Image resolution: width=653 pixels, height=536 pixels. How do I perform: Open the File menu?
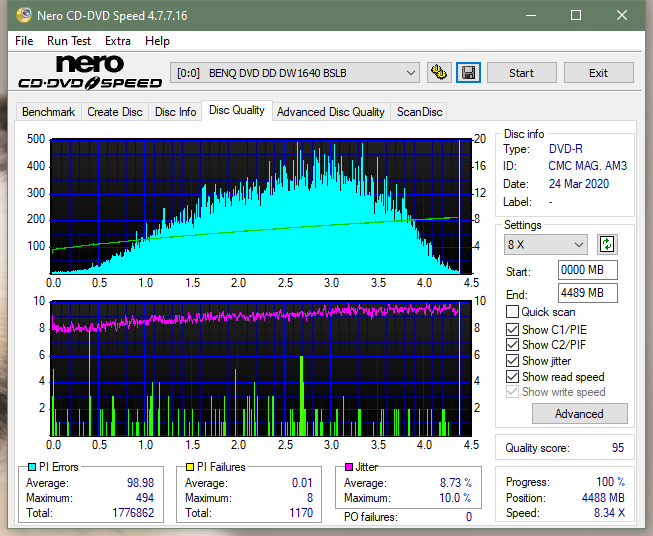pyautogui.click(x=24, y=41)
